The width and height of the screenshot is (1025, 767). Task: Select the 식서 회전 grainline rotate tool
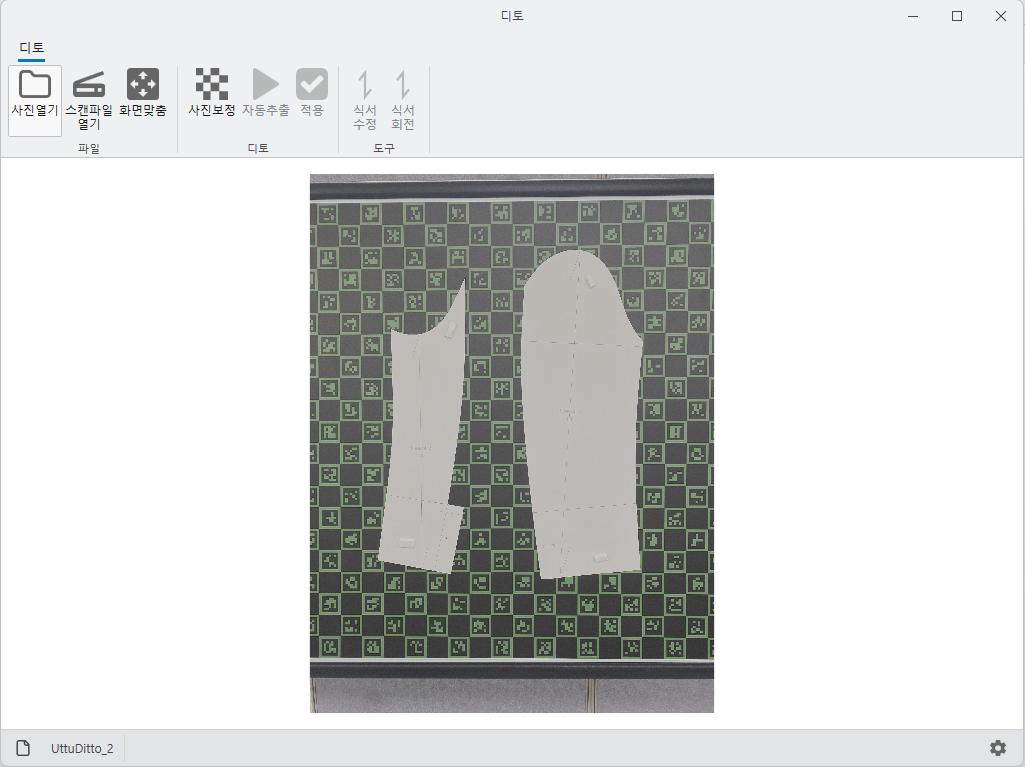tap(403, 100)
